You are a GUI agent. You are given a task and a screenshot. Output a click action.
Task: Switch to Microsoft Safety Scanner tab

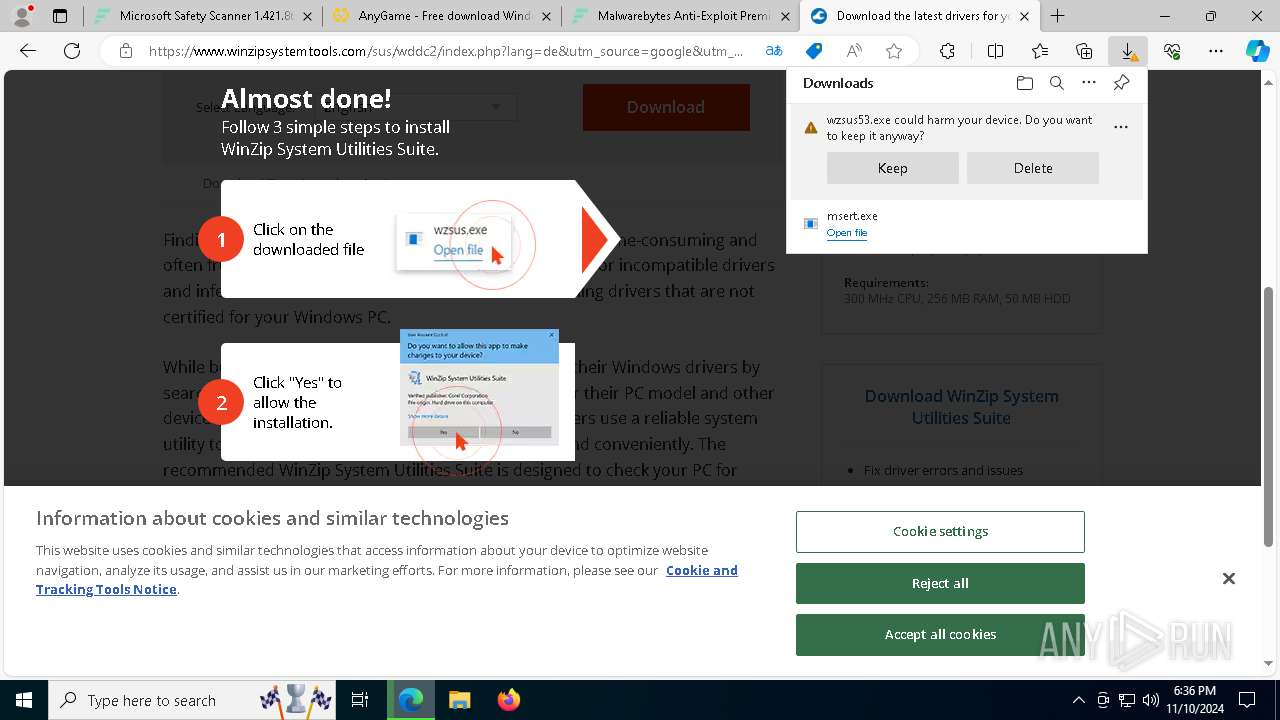195,16
